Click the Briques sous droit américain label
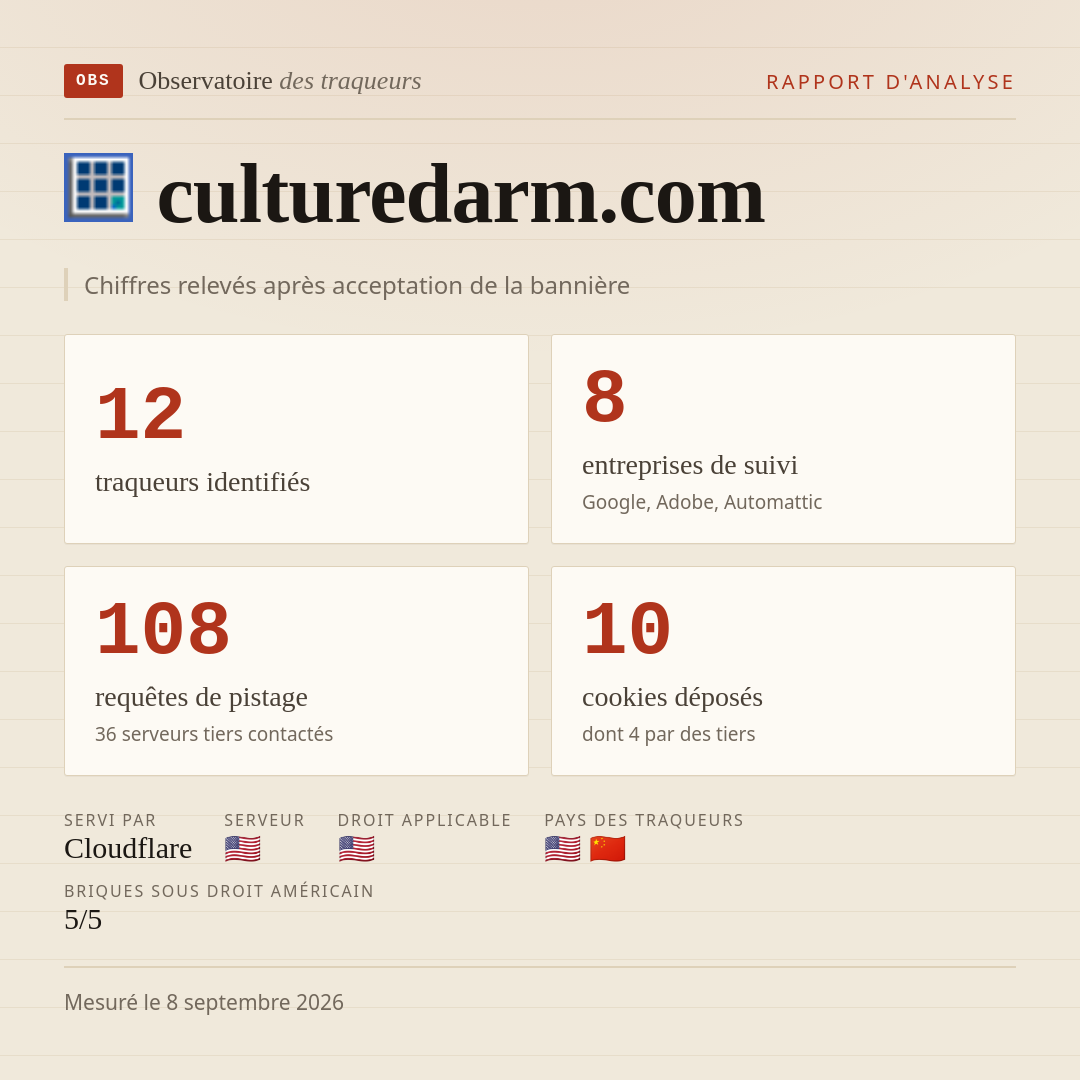Screen dimensions: 1080x1080 pyautogui.click(x=219, y=891)
